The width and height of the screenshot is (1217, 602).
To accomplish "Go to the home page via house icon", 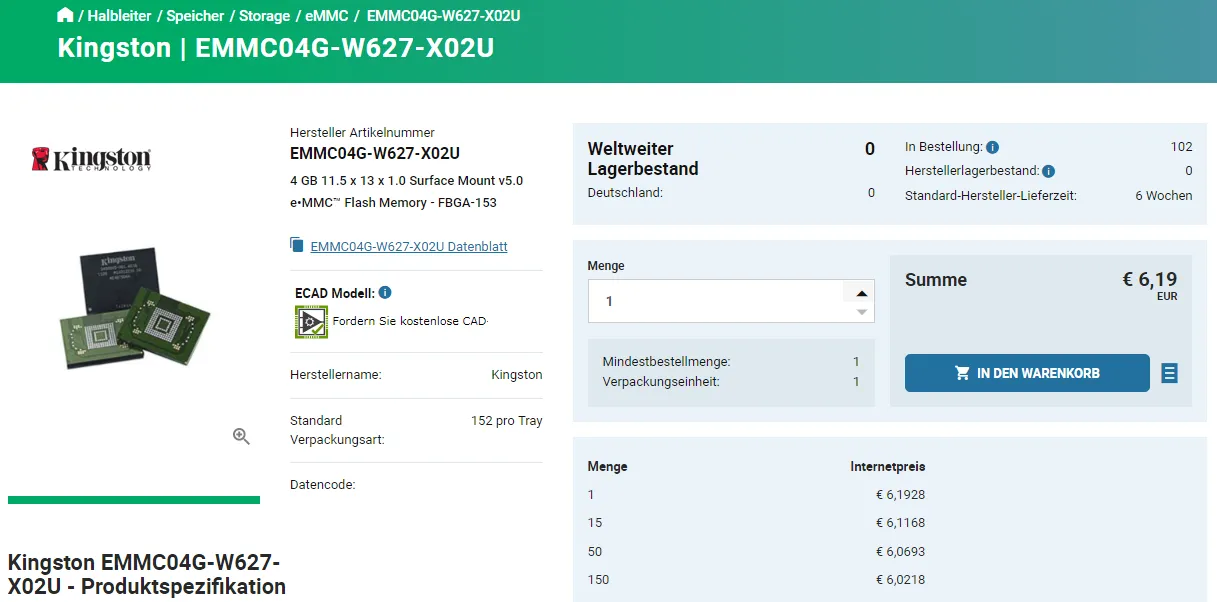I will (66, 15).
